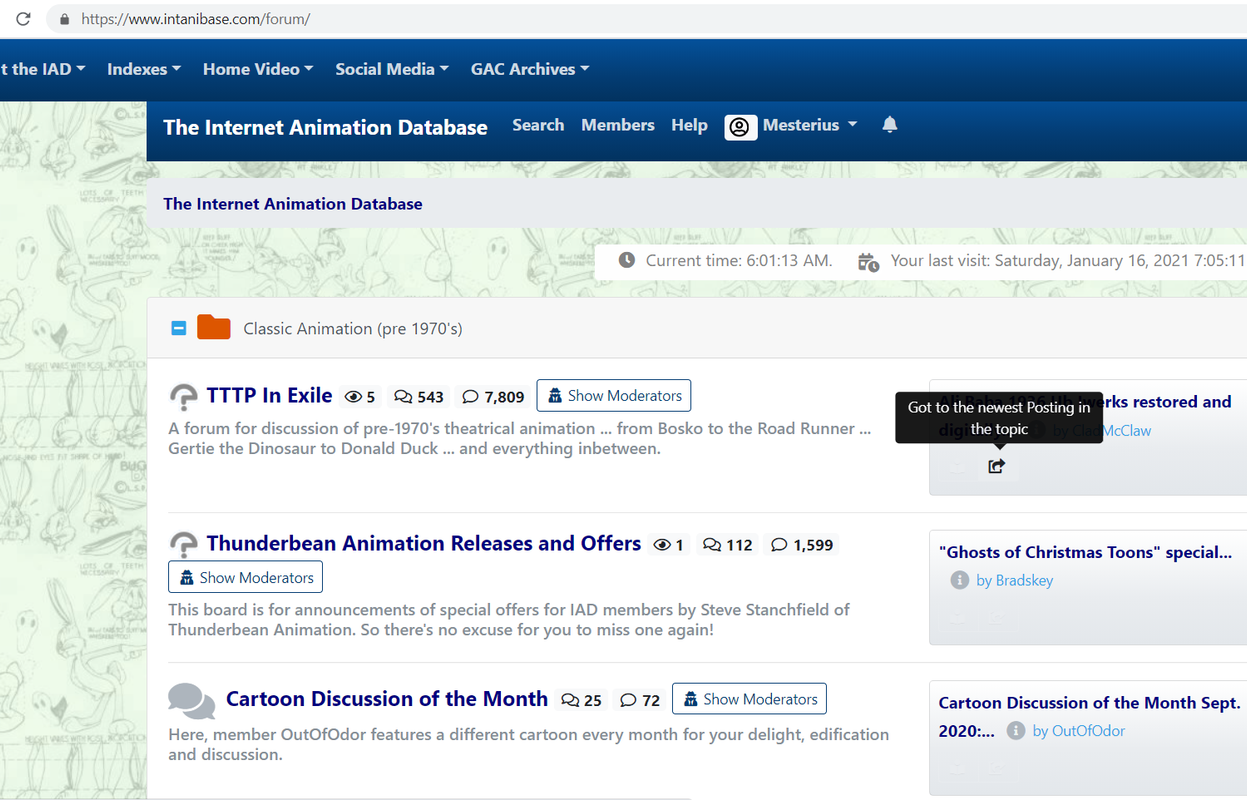Open the forum Search page

tap(538, 125)
